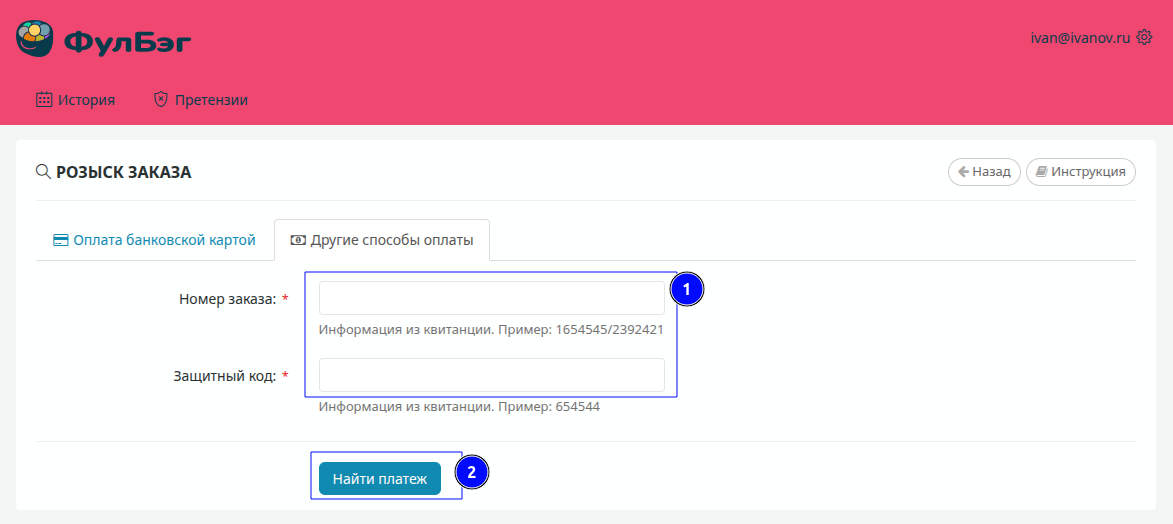Viewport: 1173px width, 524px height.
Task: Click the banknote icon on the active tab
Action: point(298,240)
